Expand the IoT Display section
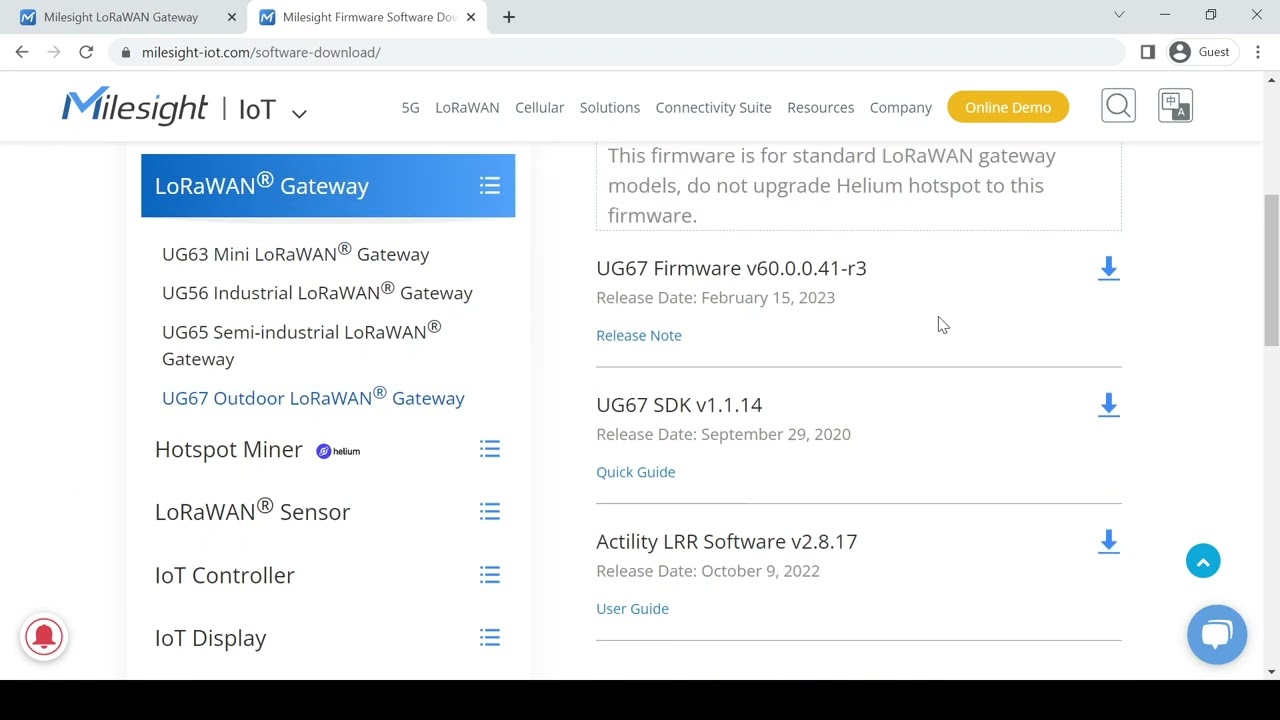 click(489, 638)
